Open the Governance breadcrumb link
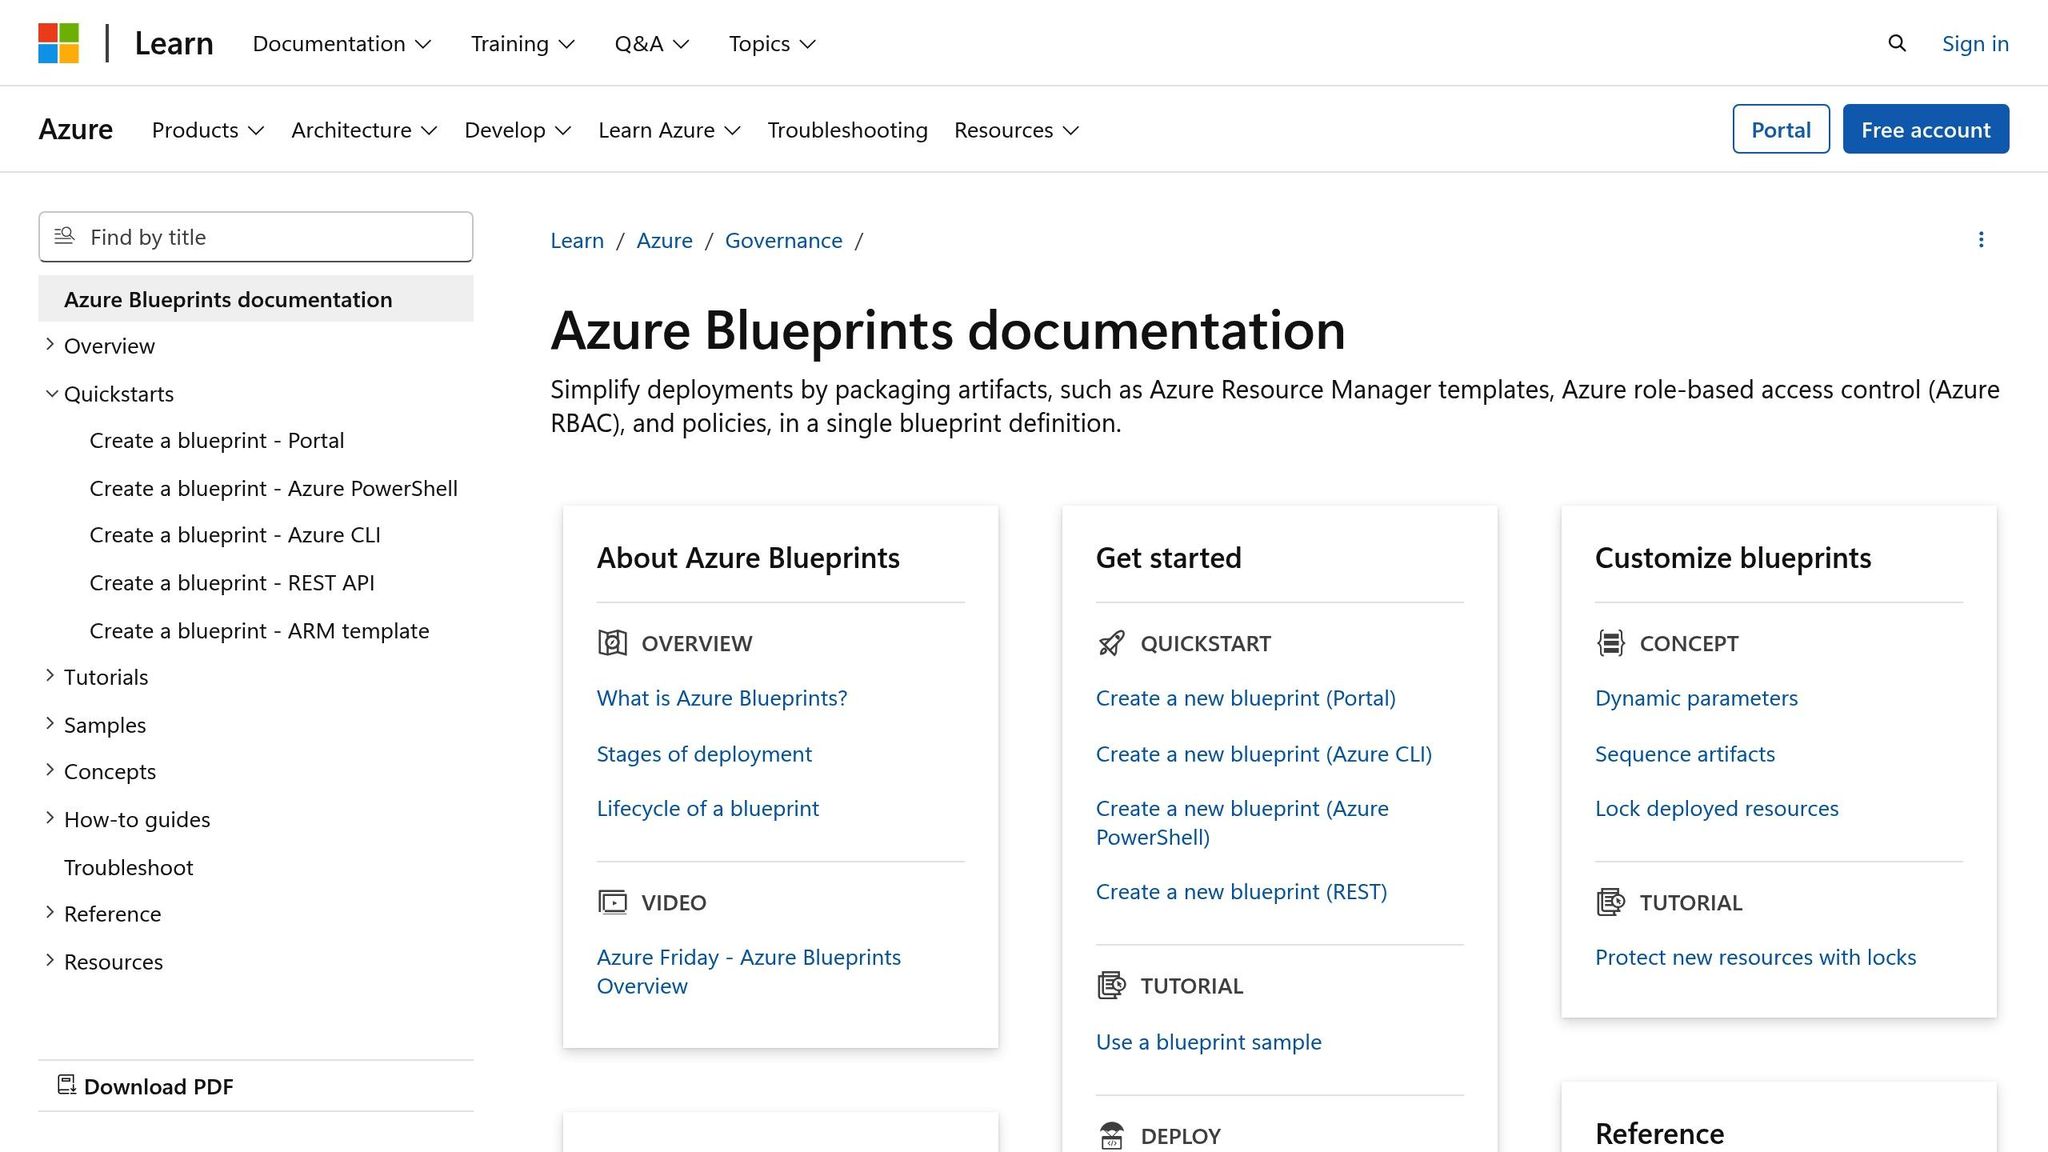The image size is (2048, 1152). point(784,240)
